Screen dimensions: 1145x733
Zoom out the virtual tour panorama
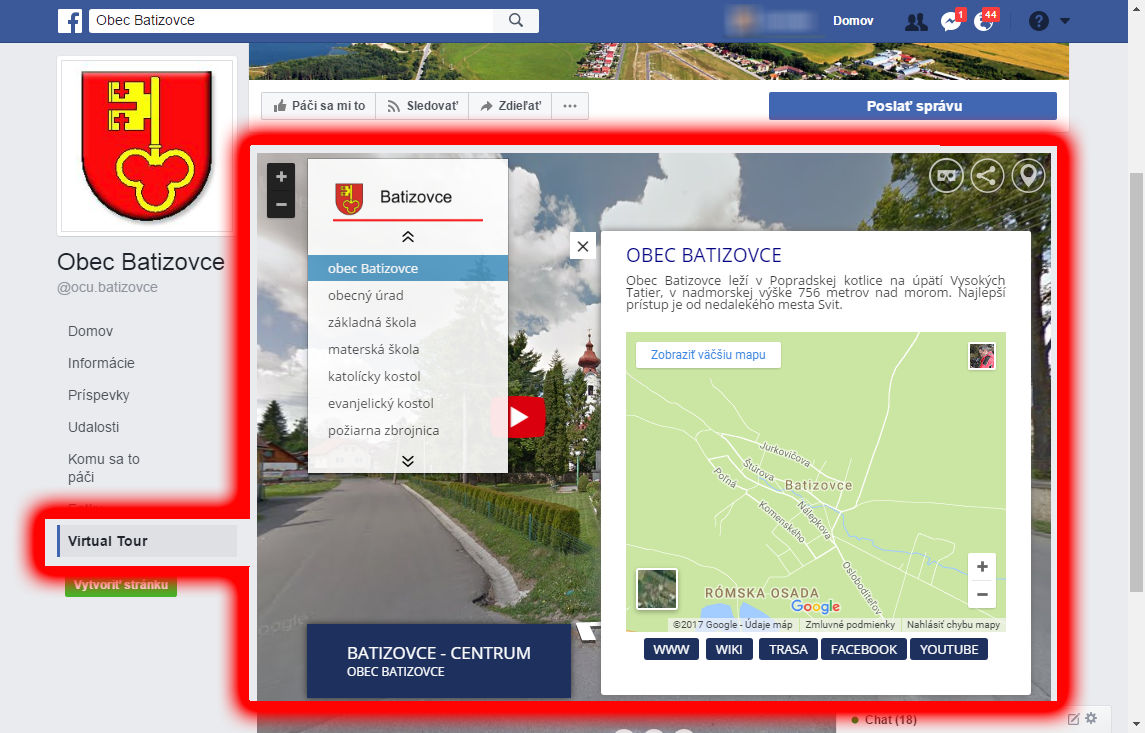281,204
